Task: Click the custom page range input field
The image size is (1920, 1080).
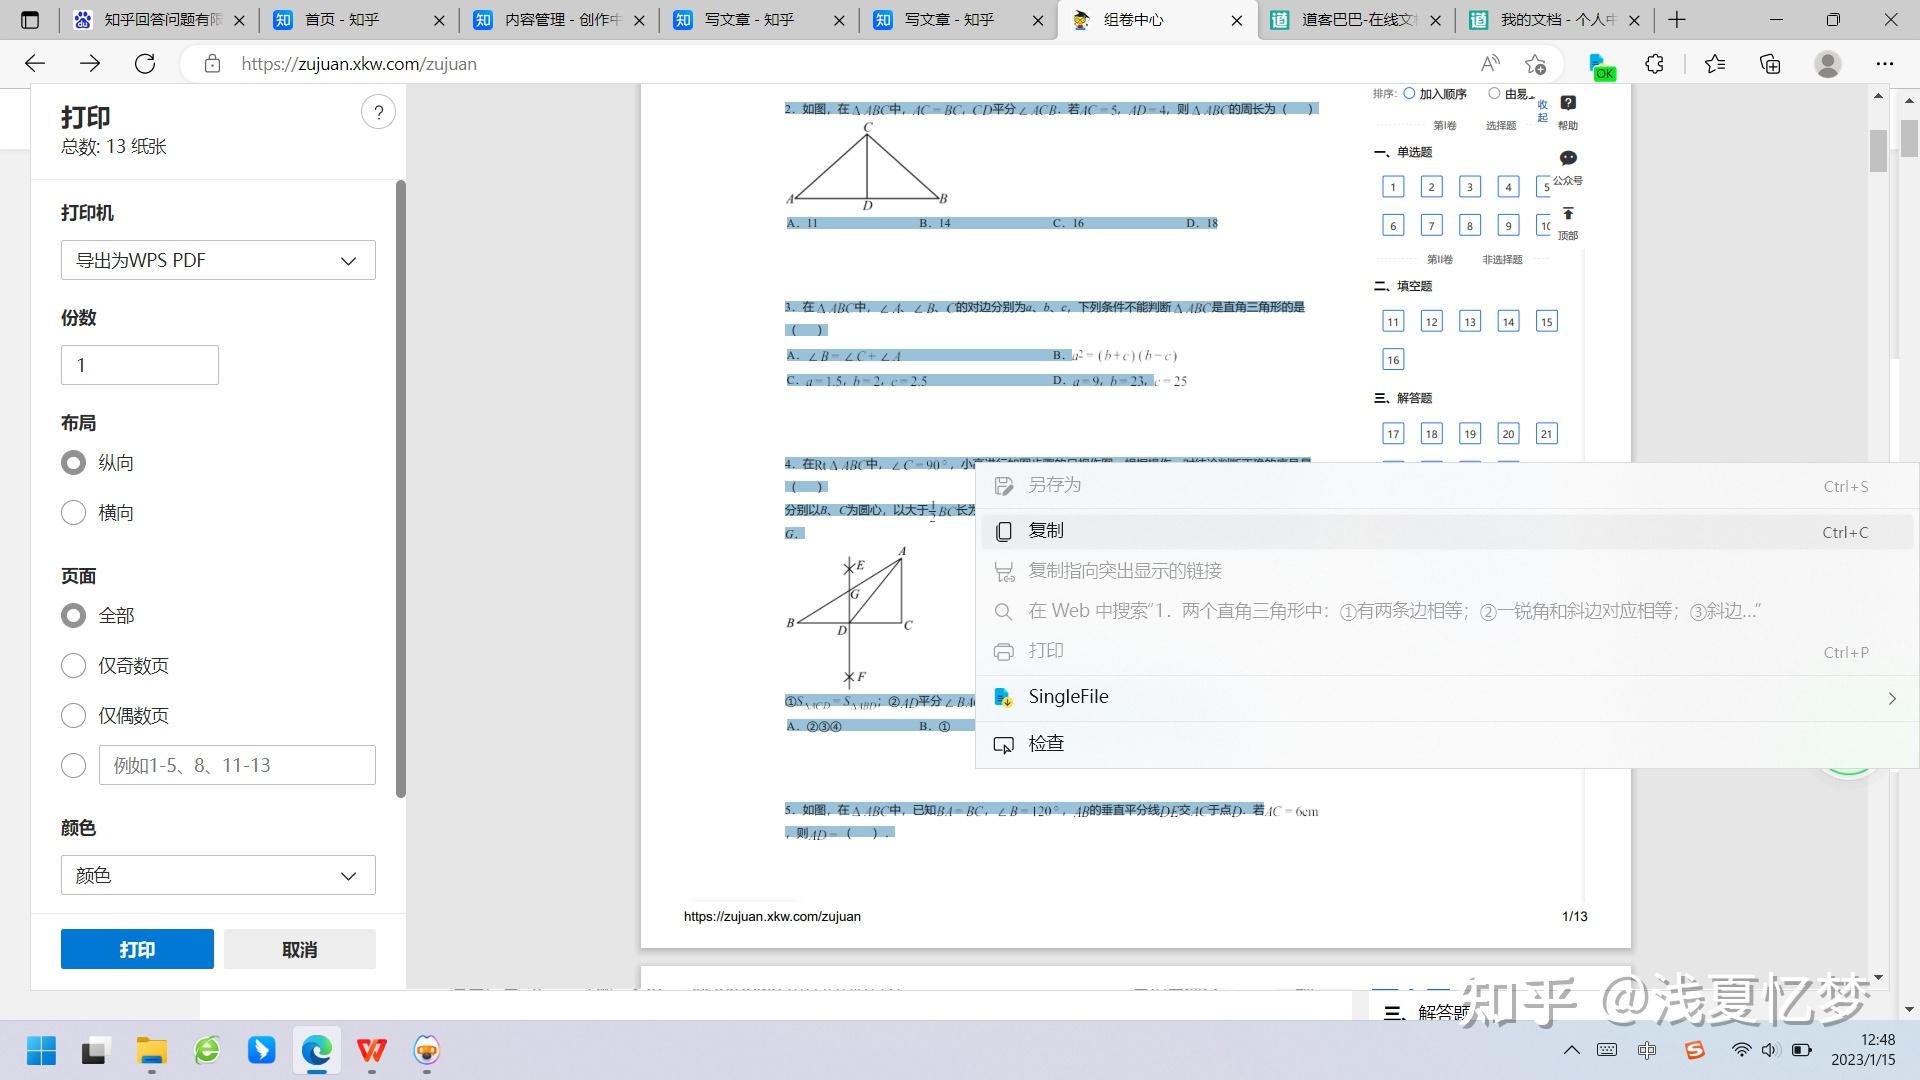Action: tap(237, 765)
